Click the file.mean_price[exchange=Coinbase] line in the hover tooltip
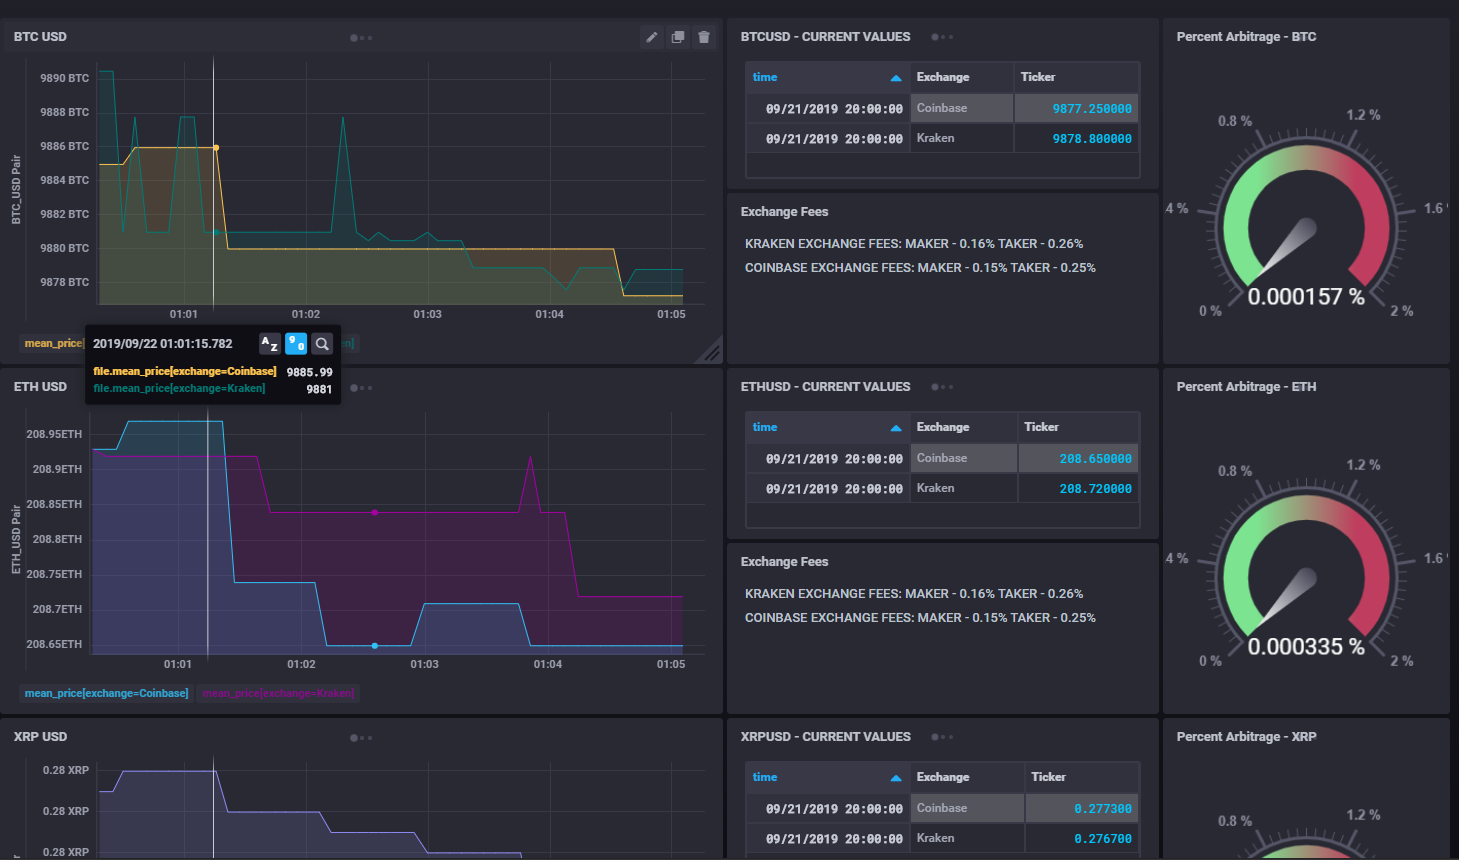The height and width of the screenshot is (860, 1459). [x=185, y=371]
